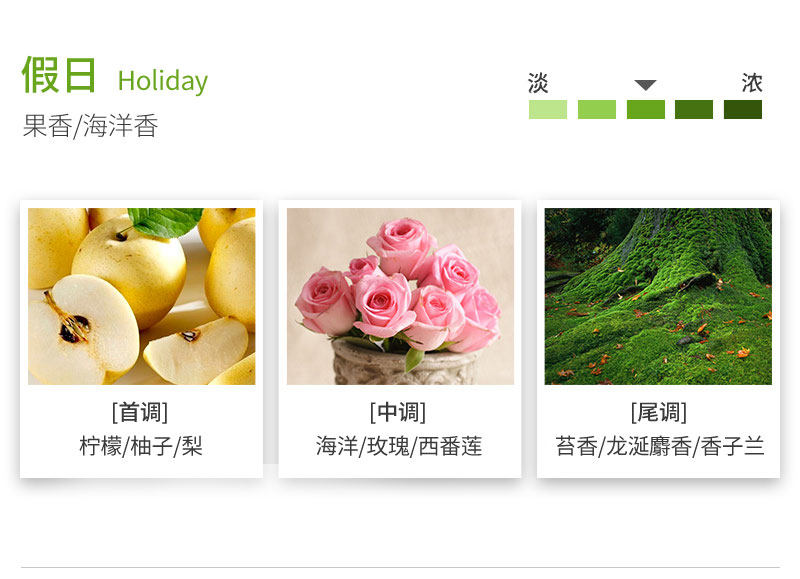This screenshot has width=800, height=579.
Task: Click the green Holiday text
Action: click(163, 81)
